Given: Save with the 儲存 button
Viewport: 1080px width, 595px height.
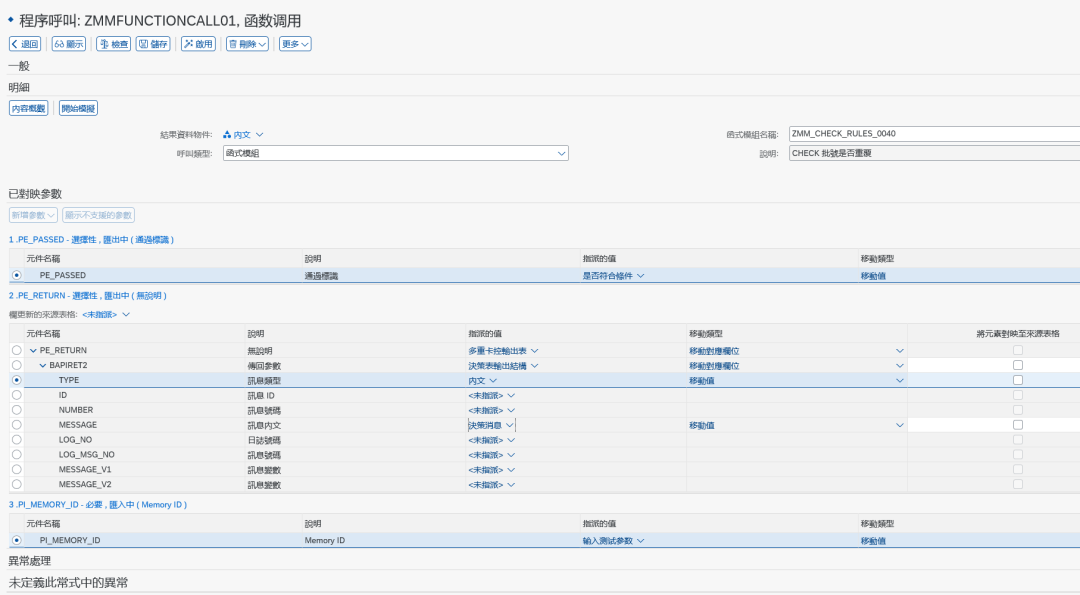Looking at the screenshot, I should point(153,44).
